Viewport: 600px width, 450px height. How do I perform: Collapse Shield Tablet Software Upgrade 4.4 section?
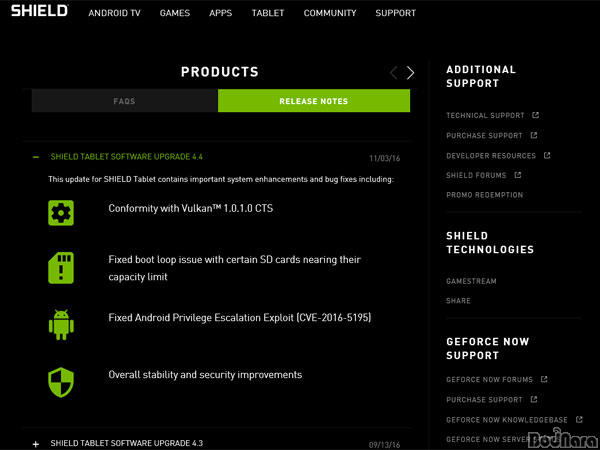[36, 157]
